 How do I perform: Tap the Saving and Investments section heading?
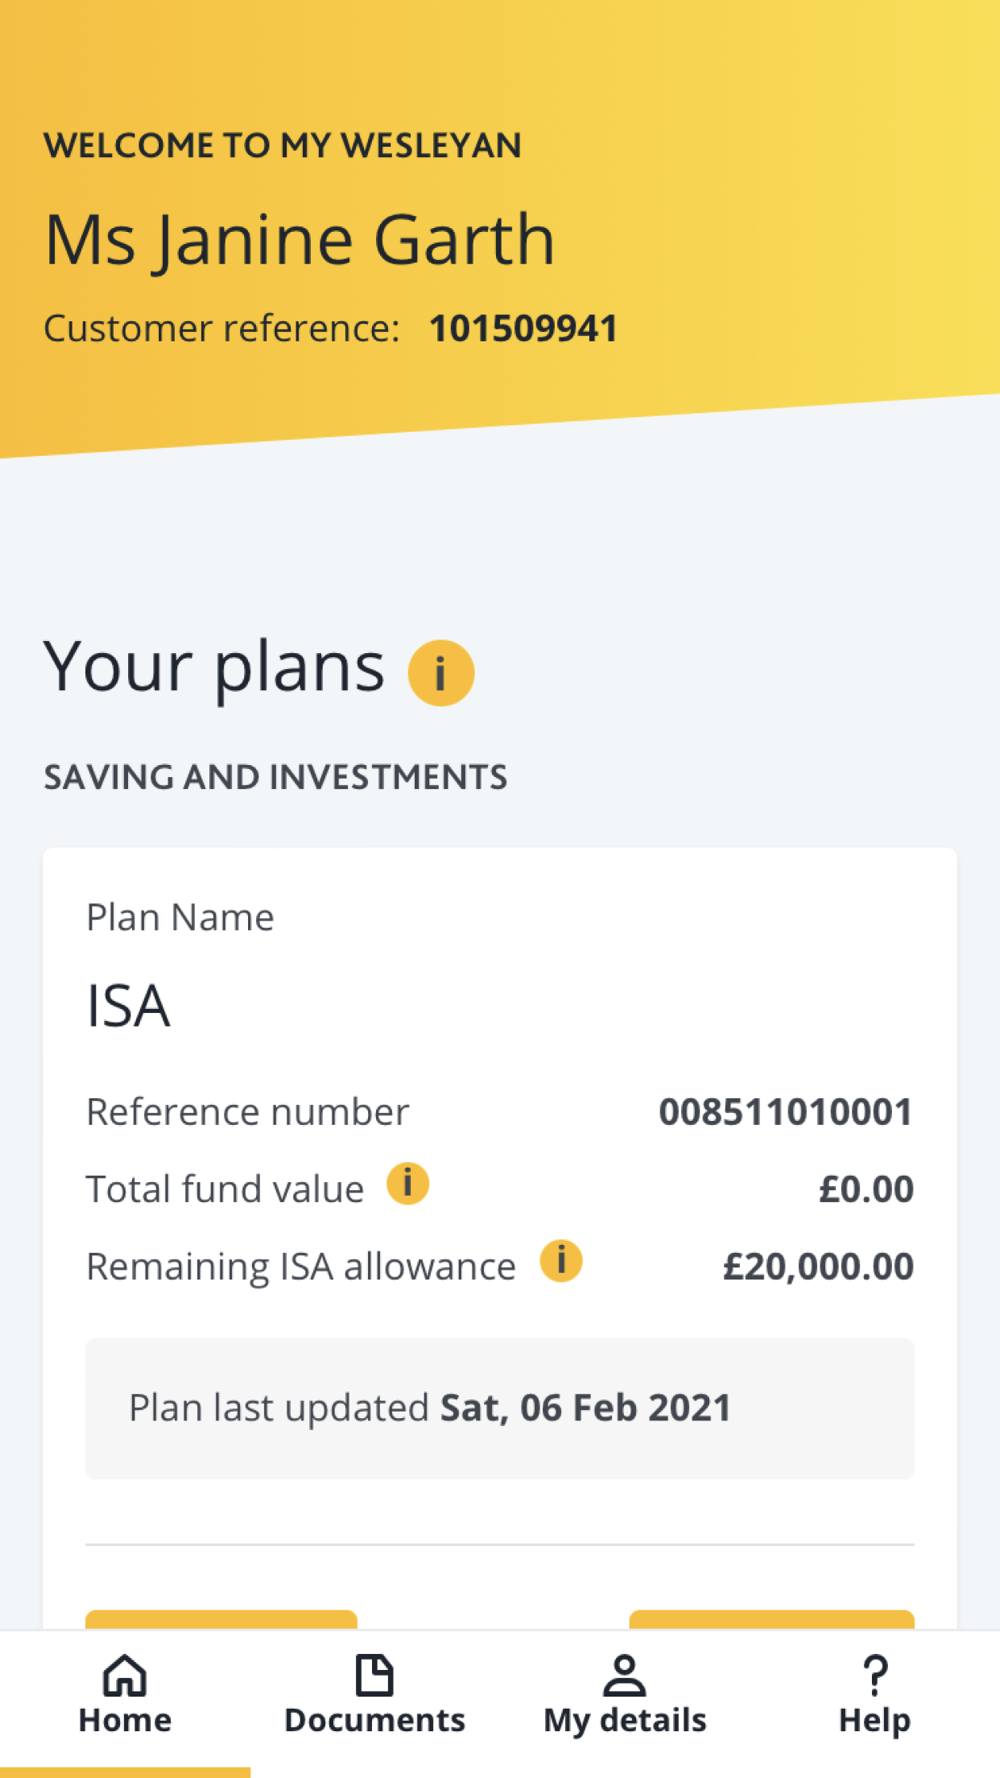(276, 777)
